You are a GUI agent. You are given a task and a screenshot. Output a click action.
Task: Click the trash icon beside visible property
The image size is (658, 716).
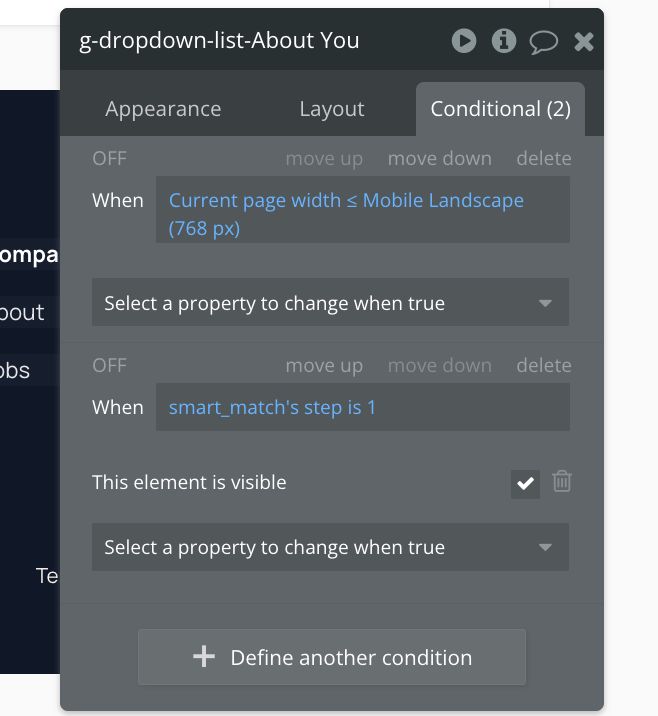click(x=562, y=481)
